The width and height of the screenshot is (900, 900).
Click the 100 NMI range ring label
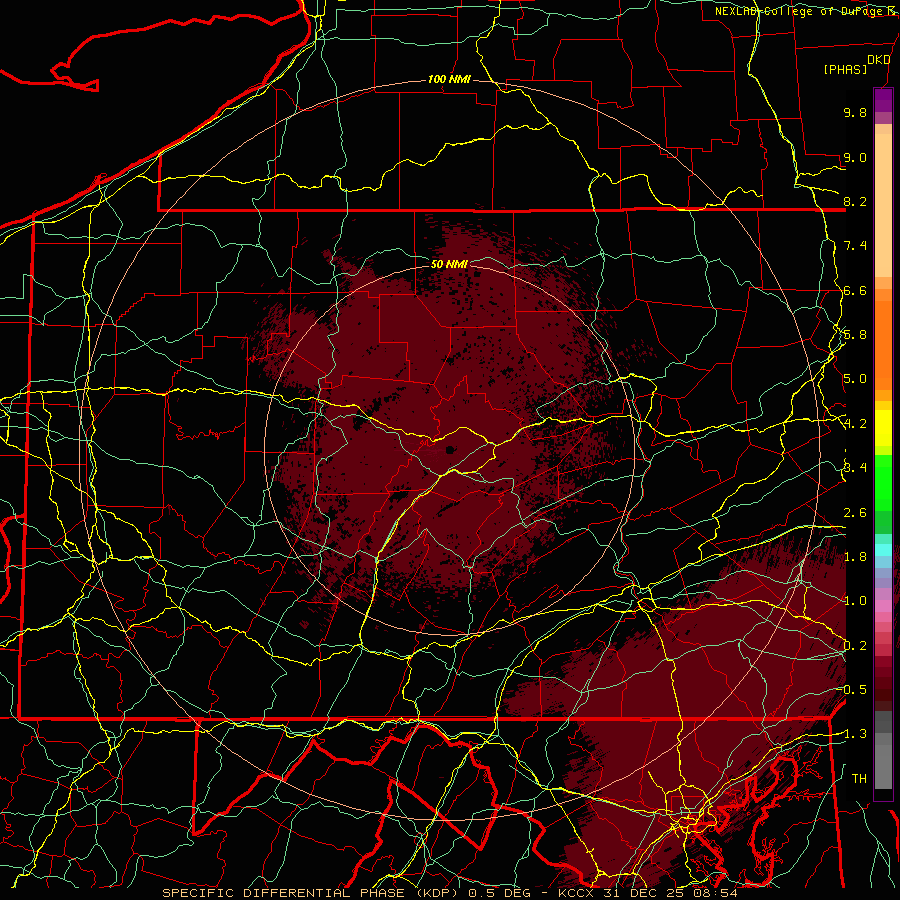point(449,79)
